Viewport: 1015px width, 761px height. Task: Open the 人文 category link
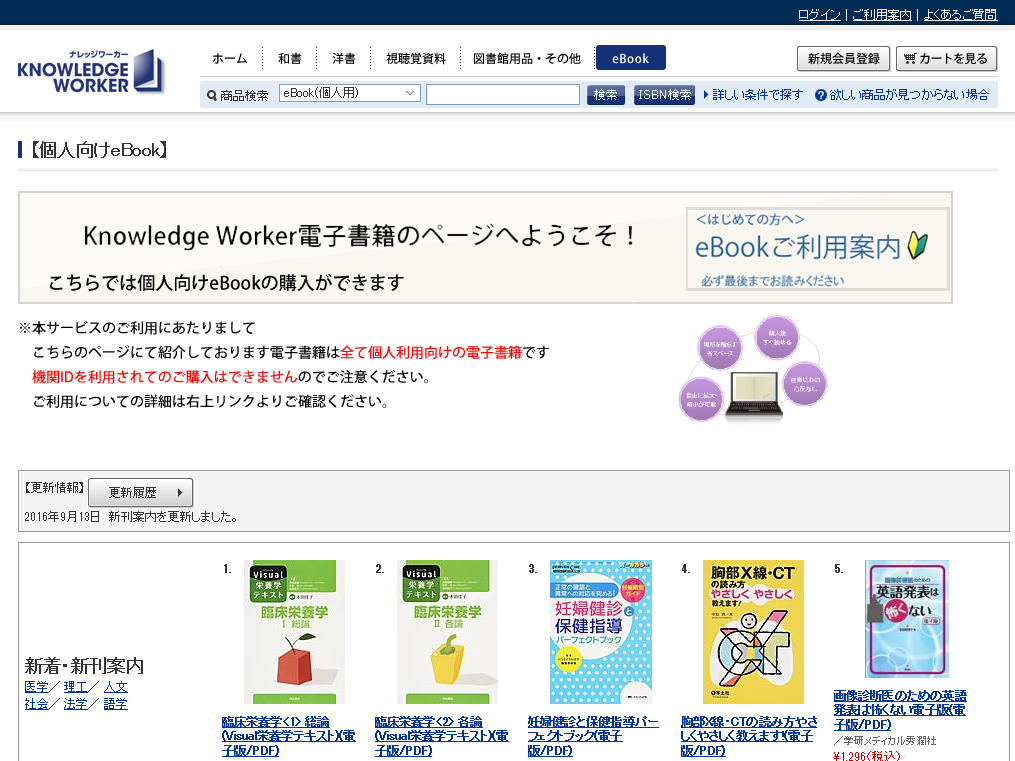(x=115, y=687)
